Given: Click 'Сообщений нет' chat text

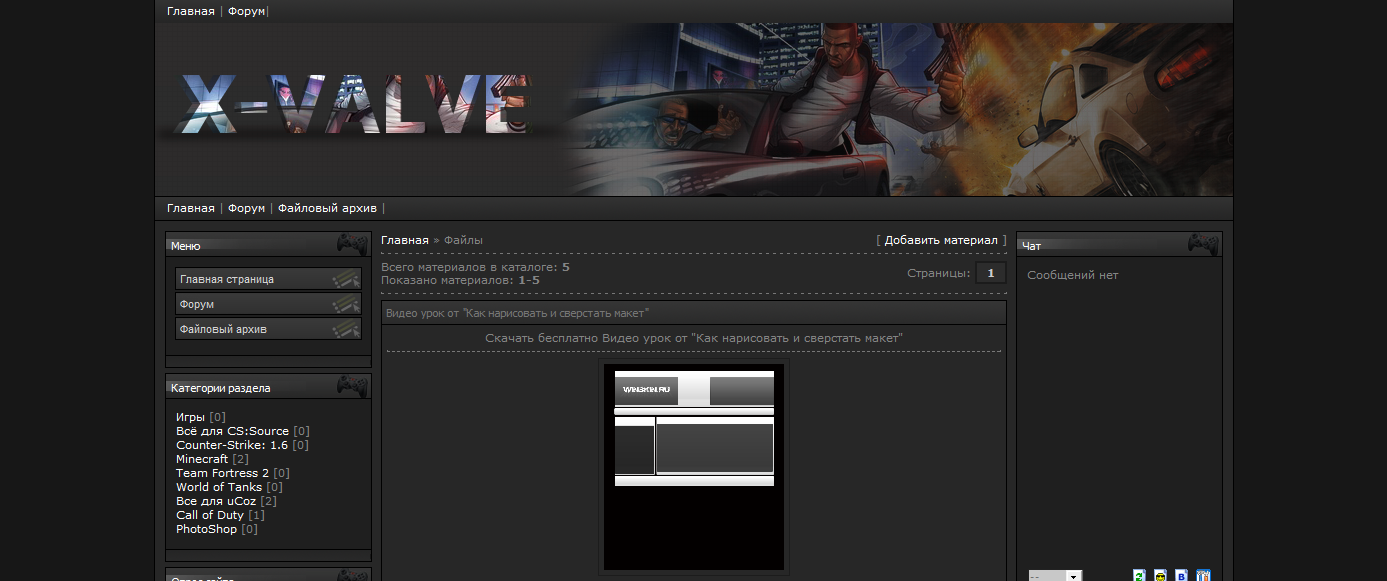Looking at the screenshot, I should [1073, 275].
